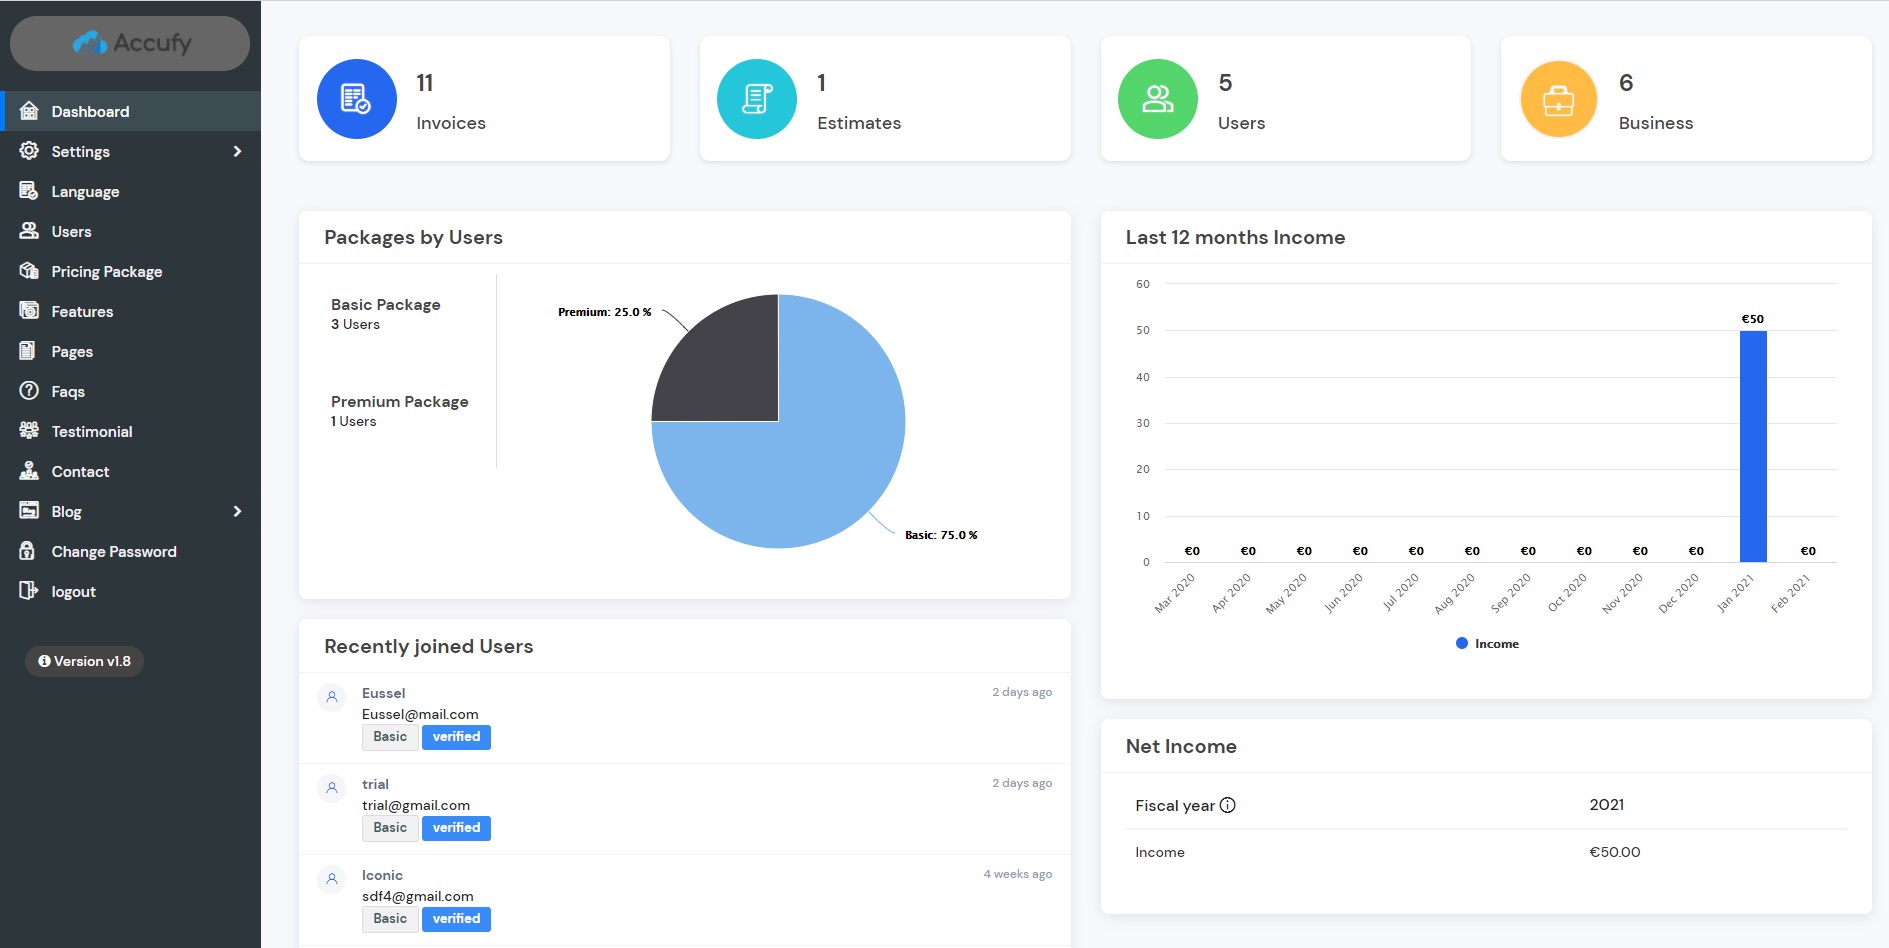Click the verified badge for trial user
This screenshot has width=1889, height=948.
pyautogui.click(x=456, y=828)
